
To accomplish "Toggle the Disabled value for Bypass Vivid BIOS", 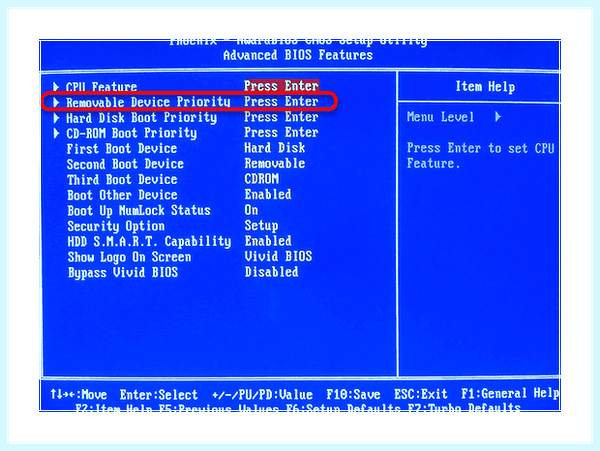I will click(x=271, y=272).
